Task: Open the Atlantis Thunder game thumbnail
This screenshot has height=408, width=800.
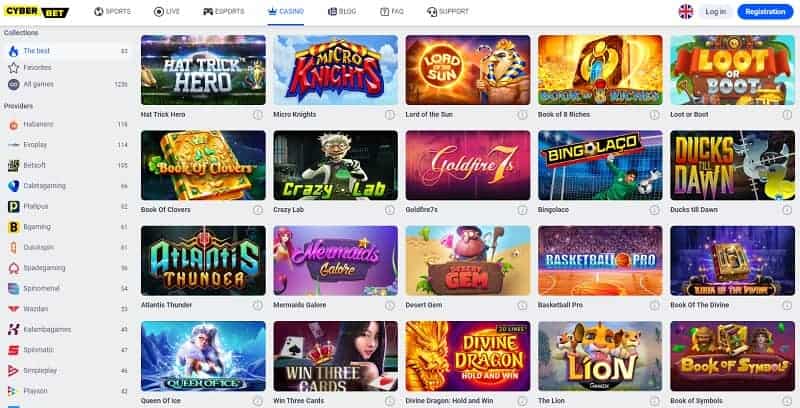Action: point(203,261)
